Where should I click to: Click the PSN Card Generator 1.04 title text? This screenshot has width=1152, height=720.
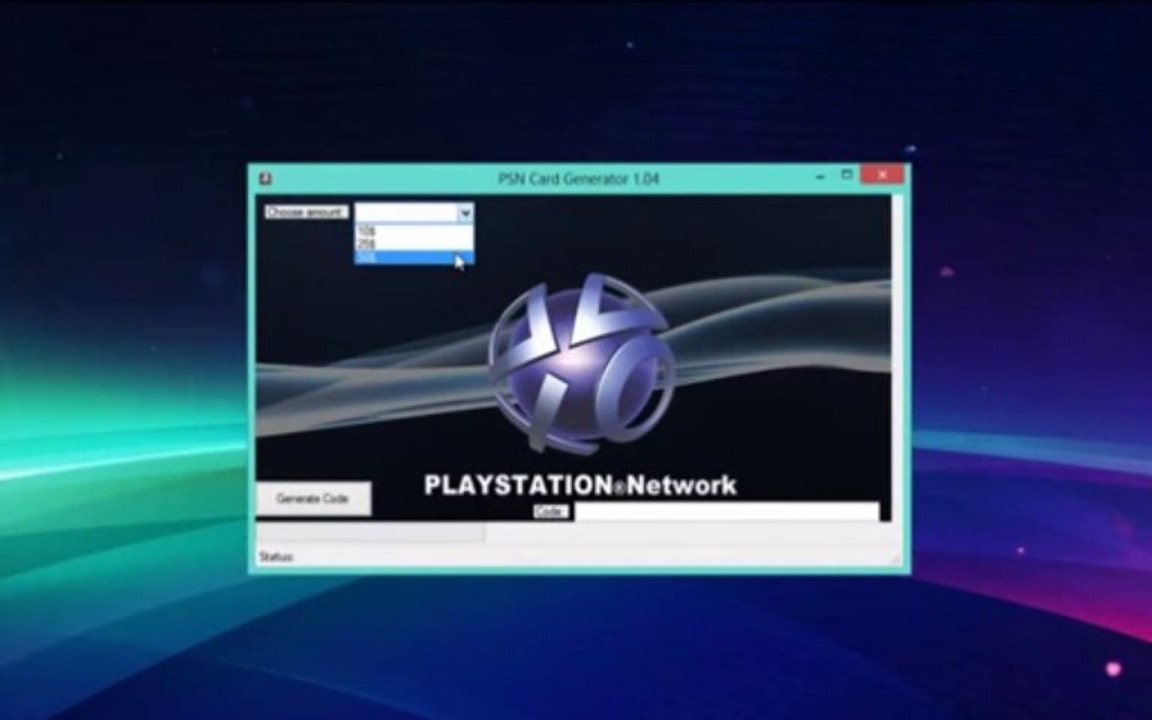pos(579,179)
